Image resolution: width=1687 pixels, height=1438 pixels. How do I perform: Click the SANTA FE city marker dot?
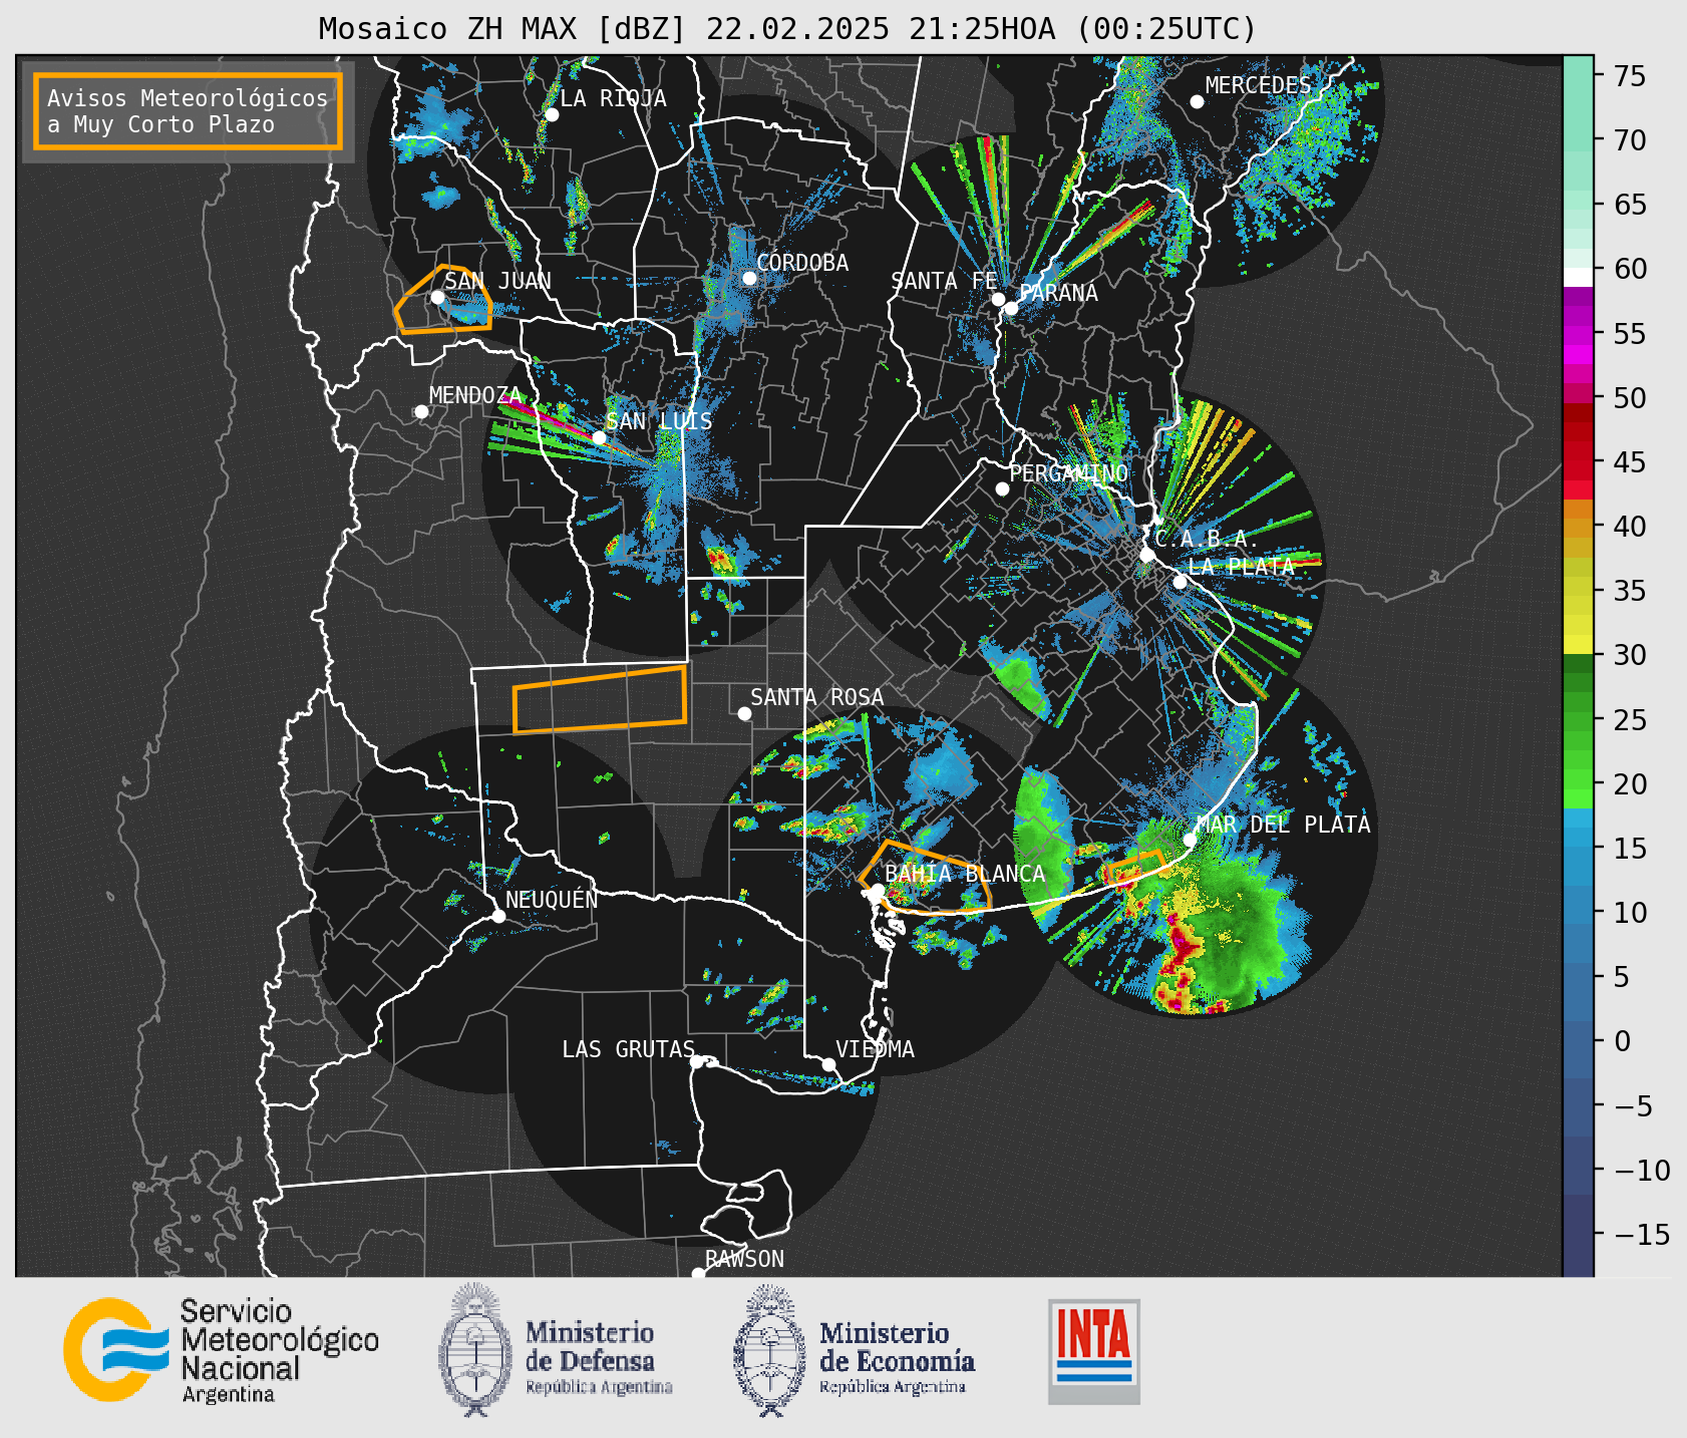pos(998,299)
